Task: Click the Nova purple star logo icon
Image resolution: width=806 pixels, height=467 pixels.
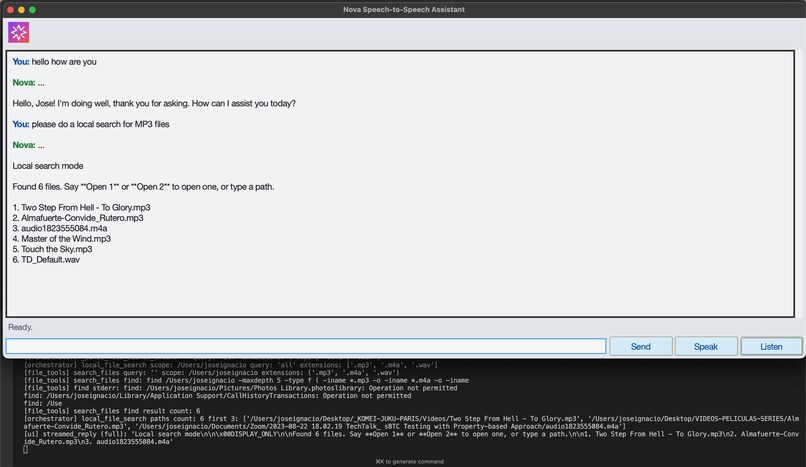Action: pyautogui.click(x=19, y=32)
